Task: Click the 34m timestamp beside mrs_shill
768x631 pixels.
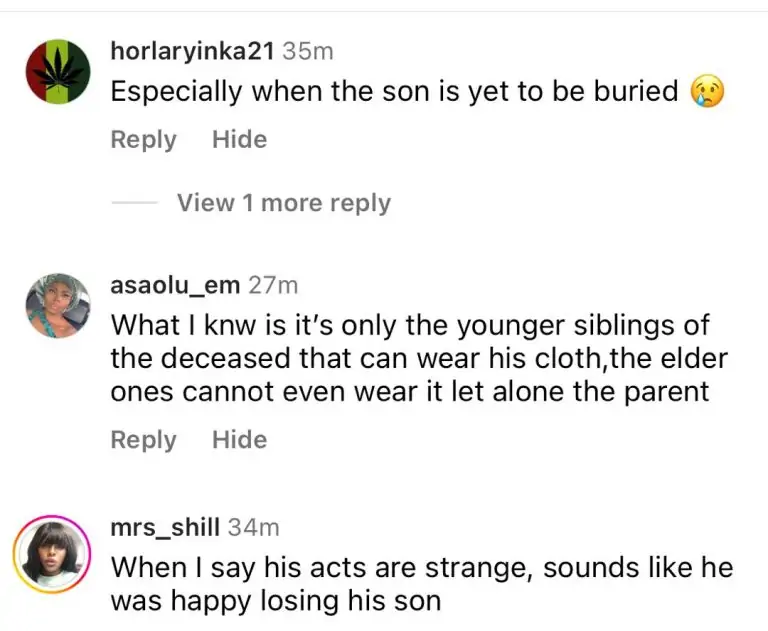Action: point(254,526)
